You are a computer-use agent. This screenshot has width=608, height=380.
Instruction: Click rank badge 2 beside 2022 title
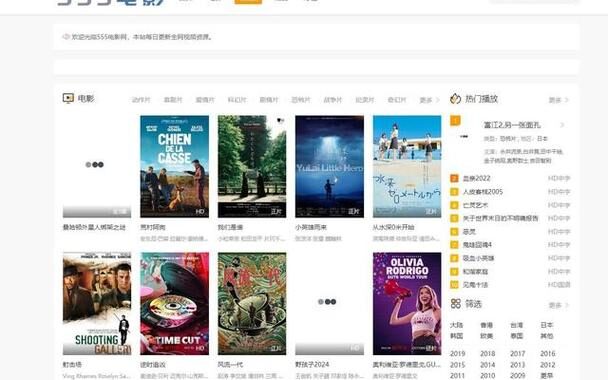point(454,178)
